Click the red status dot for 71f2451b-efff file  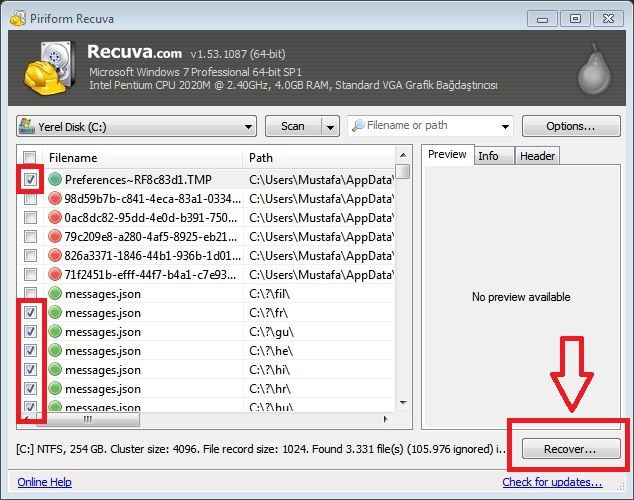pyautogui.click(x=55, y=274)
